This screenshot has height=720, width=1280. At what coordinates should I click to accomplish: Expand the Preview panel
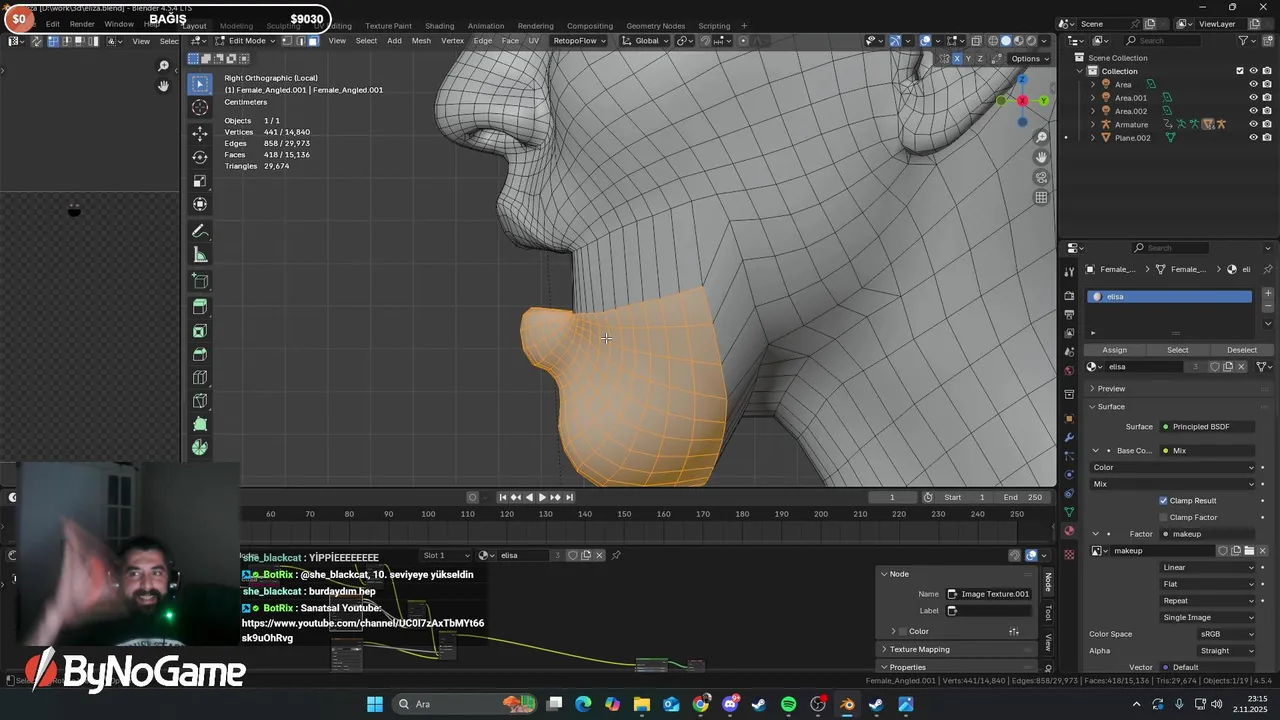[x=1111, y=389]
